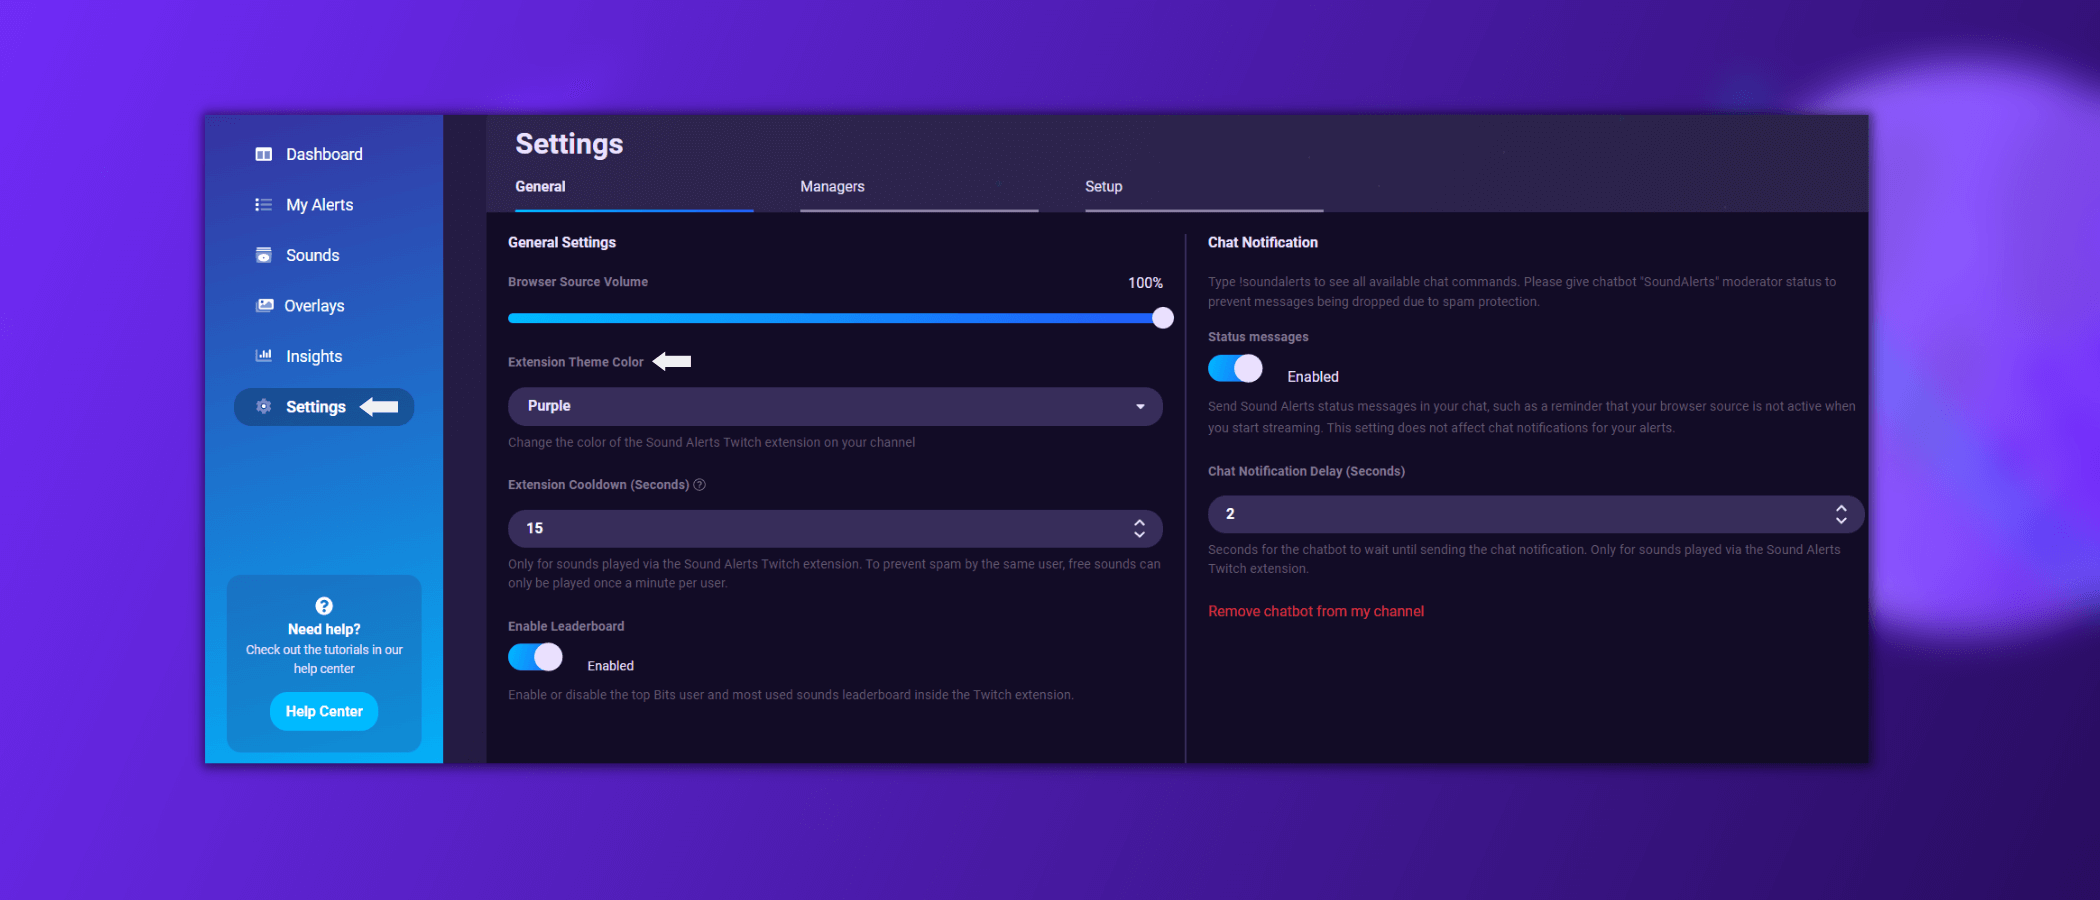Click the Need help? text
2100x900 pixels.
tap(324, 629)
